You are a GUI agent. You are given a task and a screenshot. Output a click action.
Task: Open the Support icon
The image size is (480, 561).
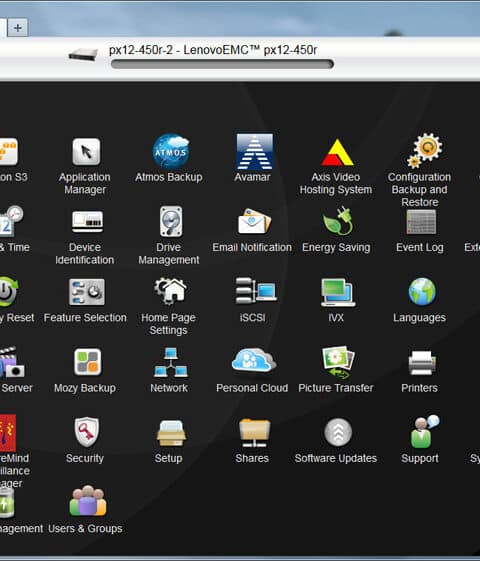click(x=424, y=432)
